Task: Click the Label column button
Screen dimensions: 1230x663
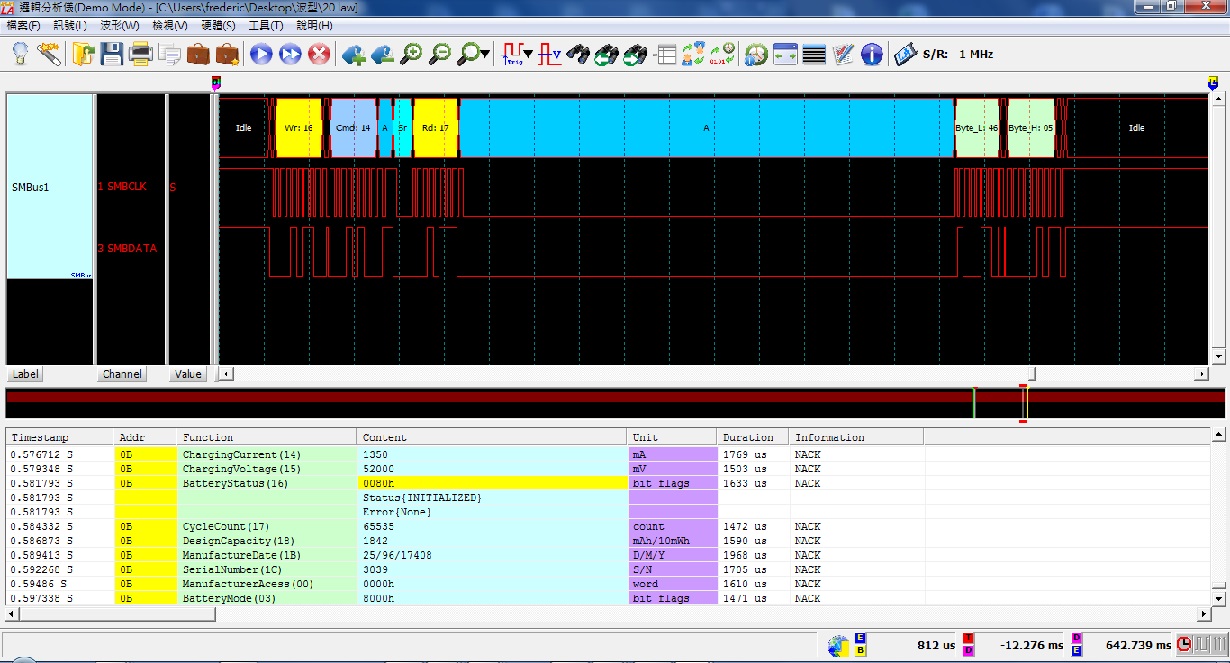Action: 25,374
